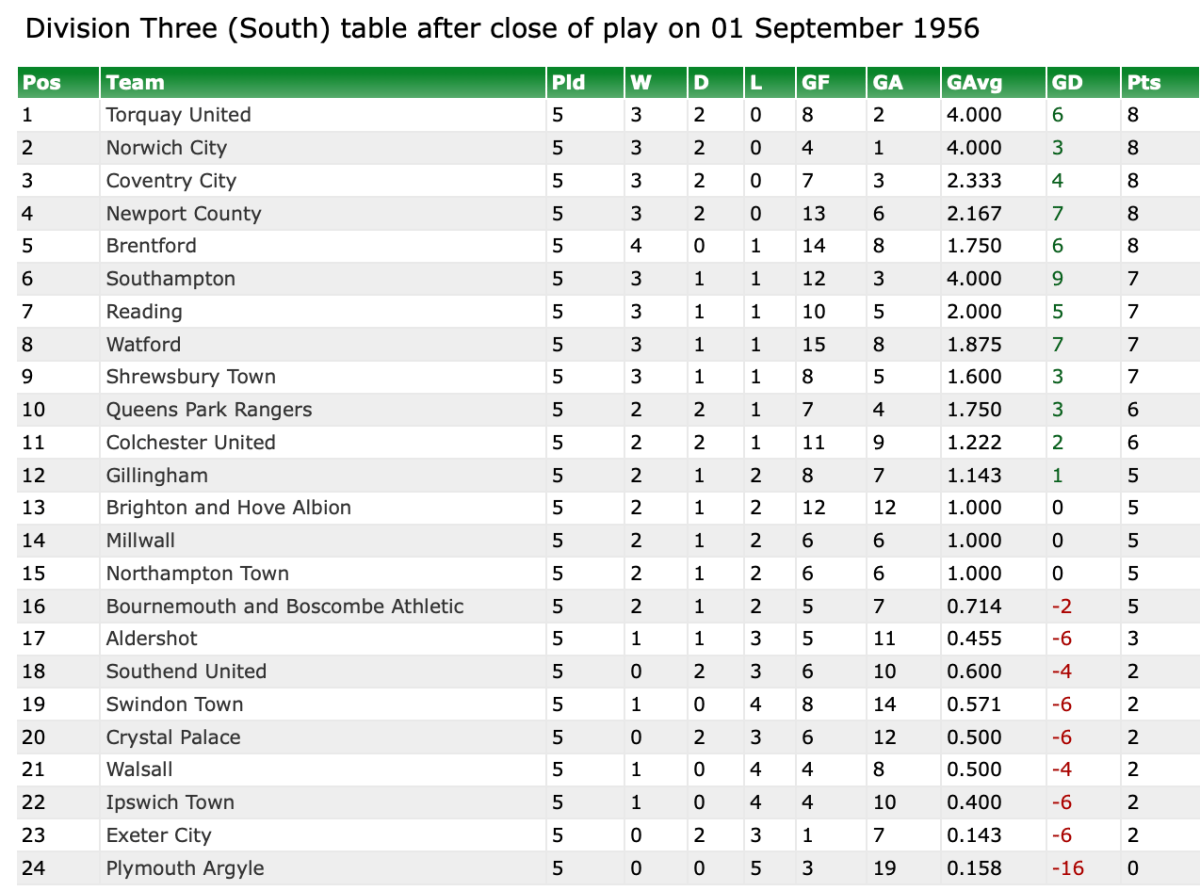This screenshot has width=1200, height=891.
Task: Select Bournemouth and Boscombe Athletic
Action: point(285,606)
